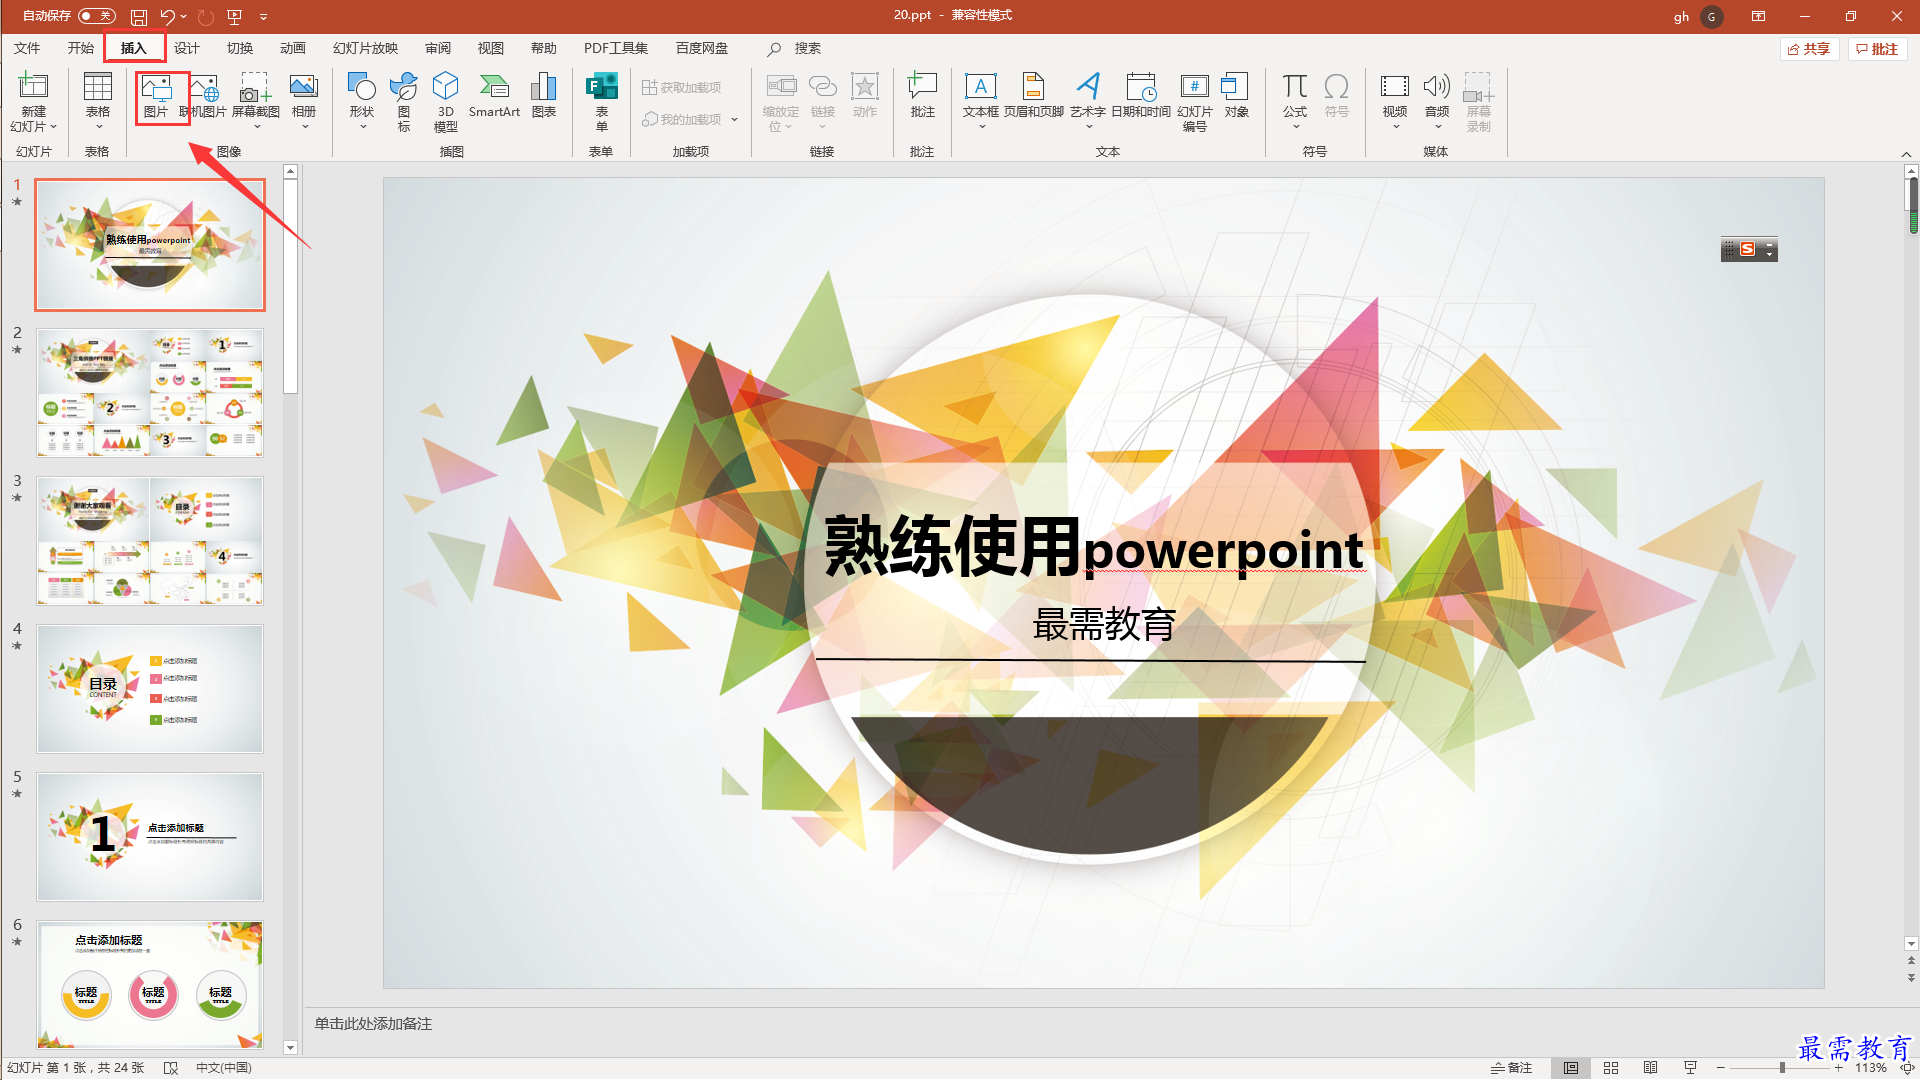Start Slide Show from status bar icon
This screenshot has height=1080, width=1920.
click(1691, 1068)
